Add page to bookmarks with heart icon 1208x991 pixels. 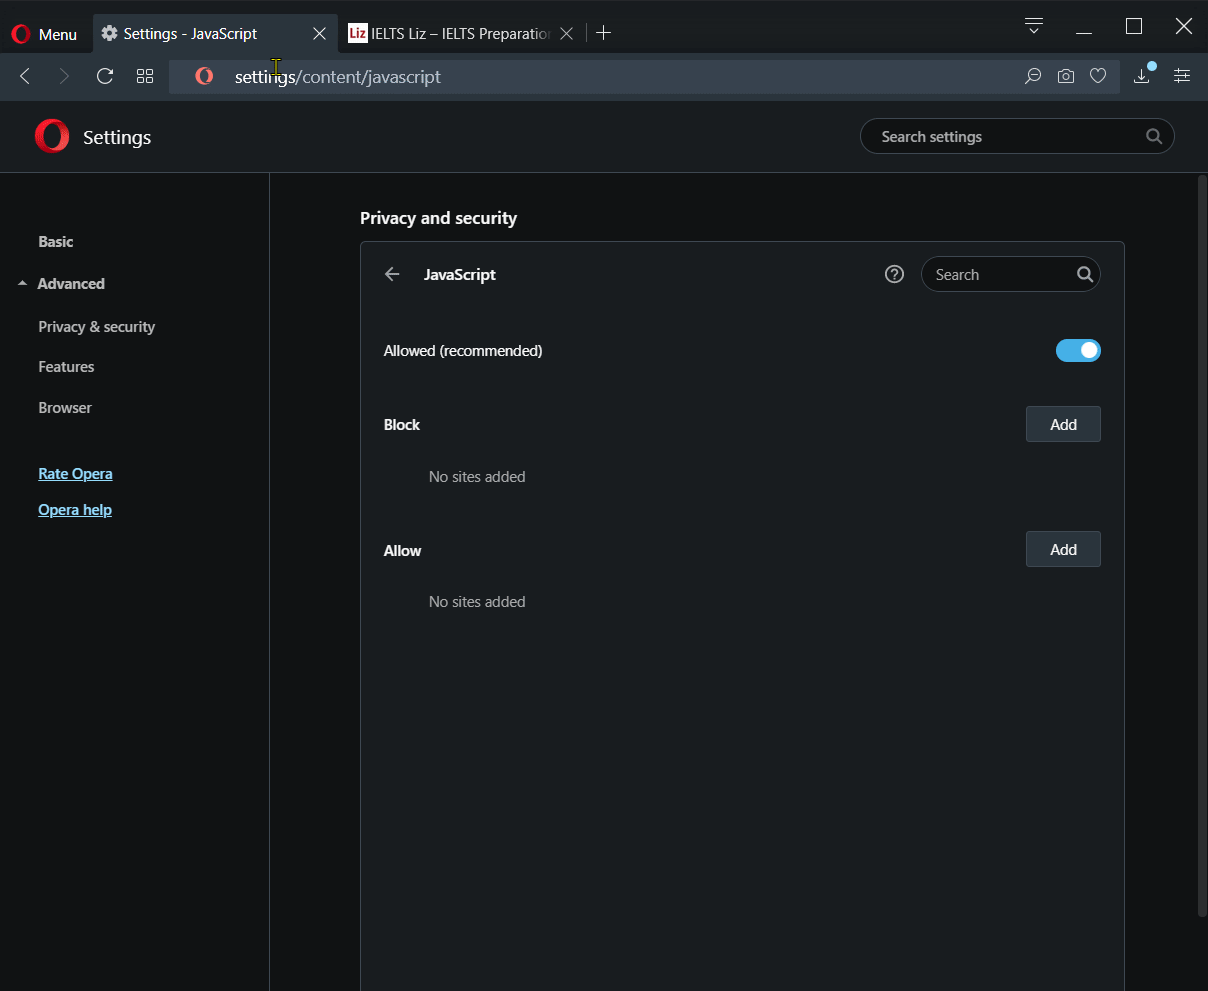pyautogui.click(x=1098, y=76)
